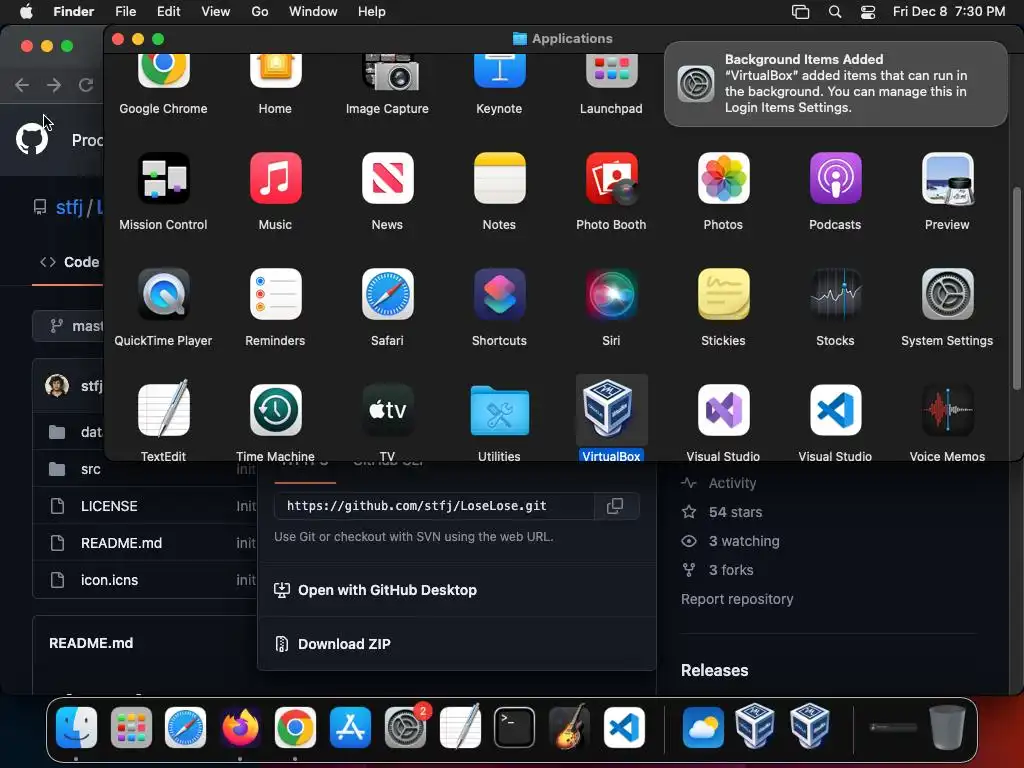Open the Notes app

tap(499, 178)
